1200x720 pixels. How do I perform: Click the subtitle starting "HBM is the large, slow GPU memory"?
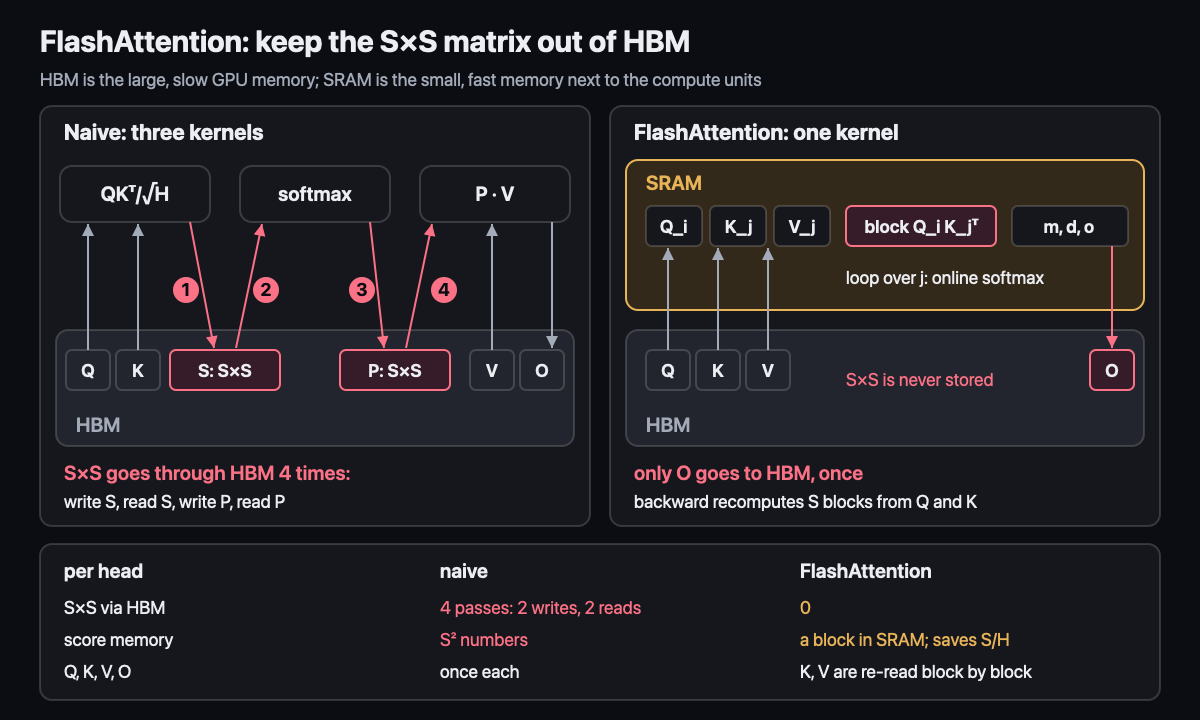(400, 80)
